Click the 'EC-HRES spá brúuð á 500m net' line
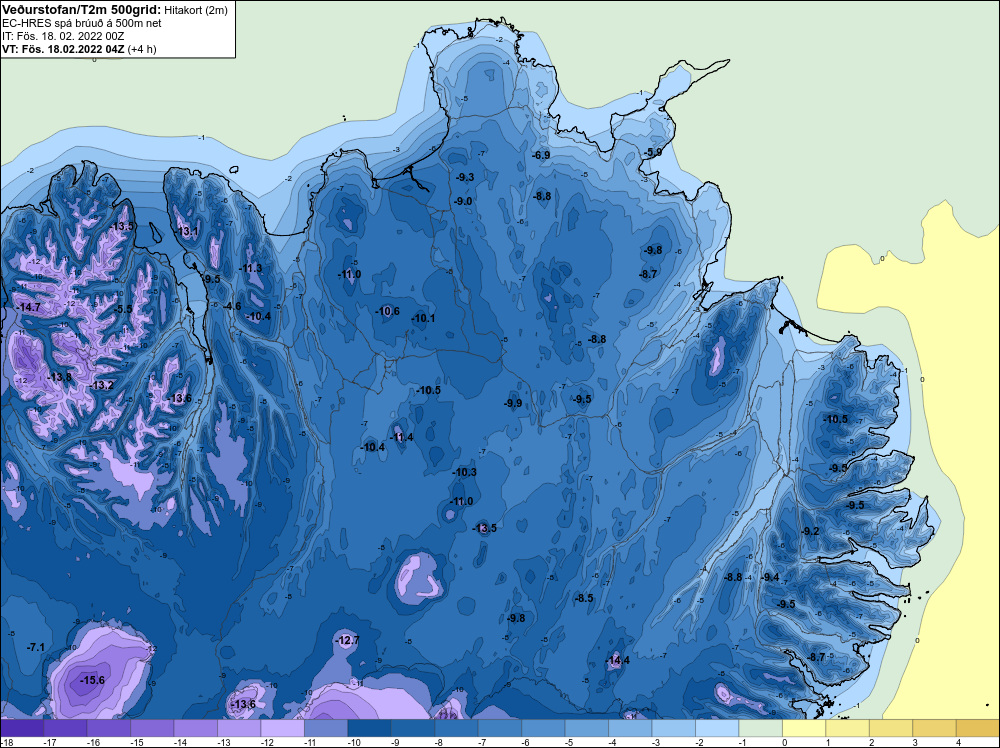1000x748 pixels. tap(82, 23)
